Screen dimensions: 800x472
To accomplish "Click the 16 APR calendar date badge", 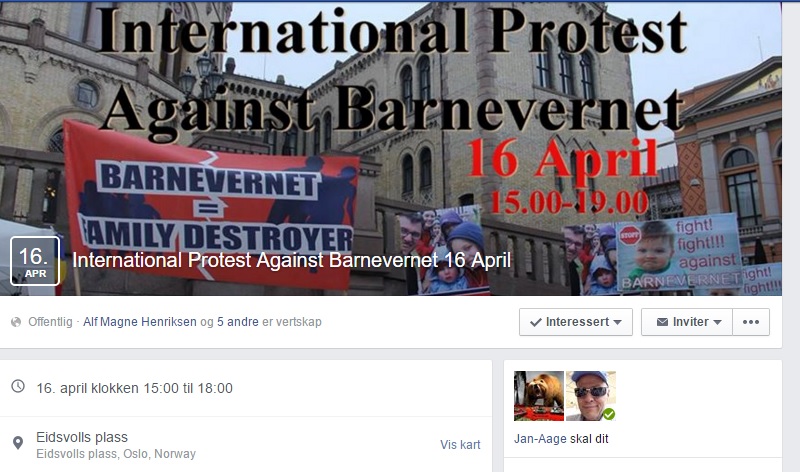I will [x=35, y=261].
